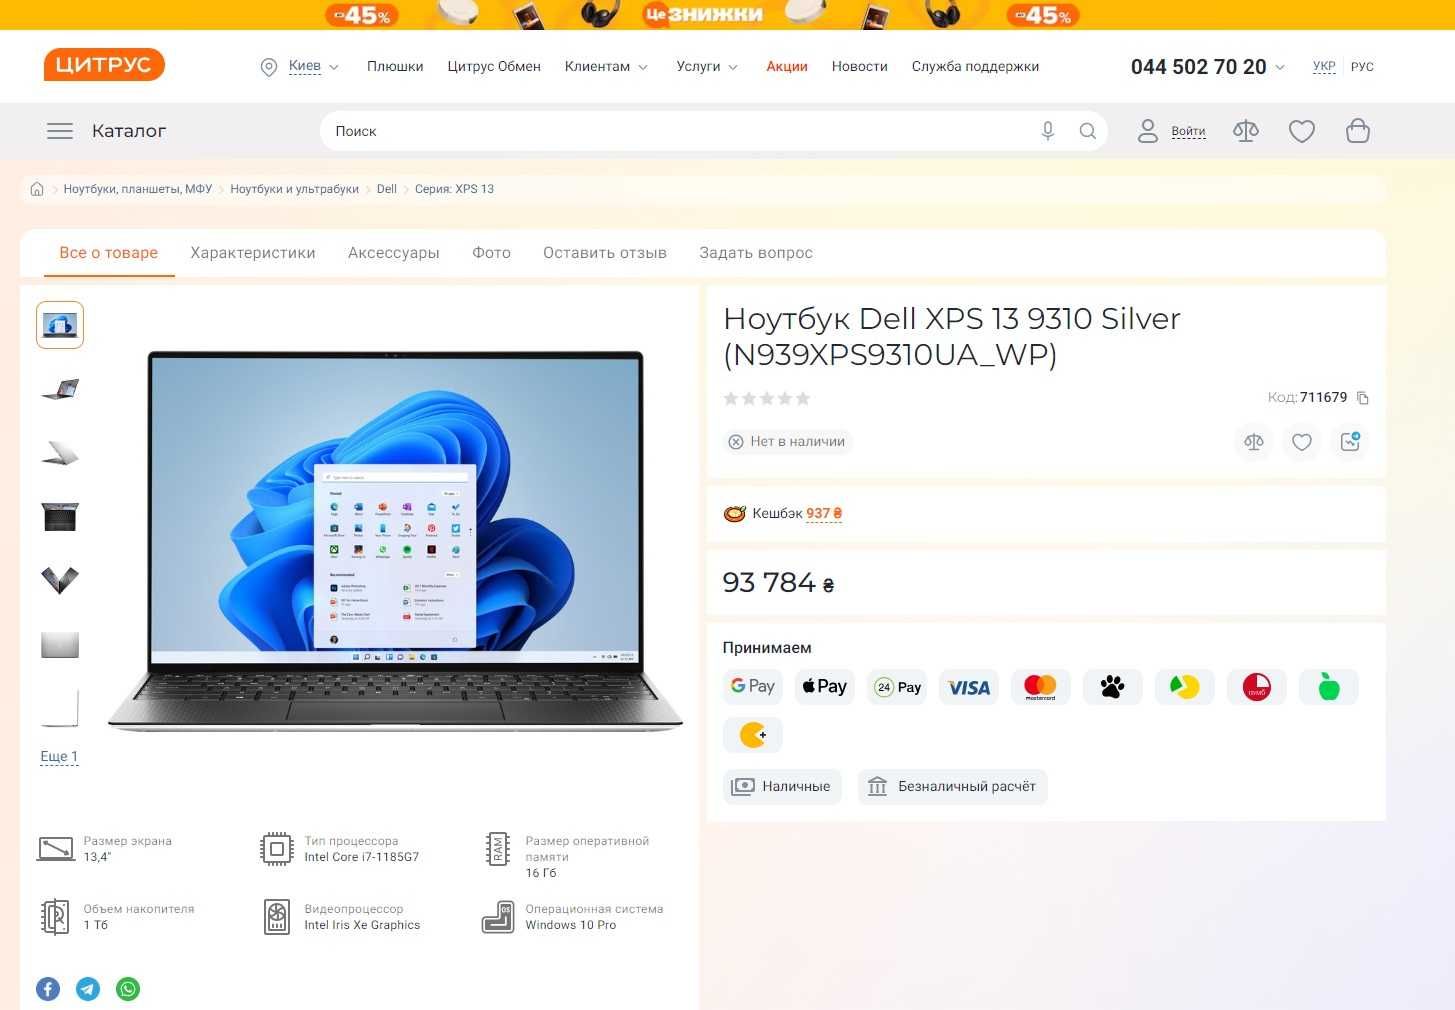The width and height of the screenshot is (1455, 1010).
Task: Switch language to УКР
Action: point(1324,67)
